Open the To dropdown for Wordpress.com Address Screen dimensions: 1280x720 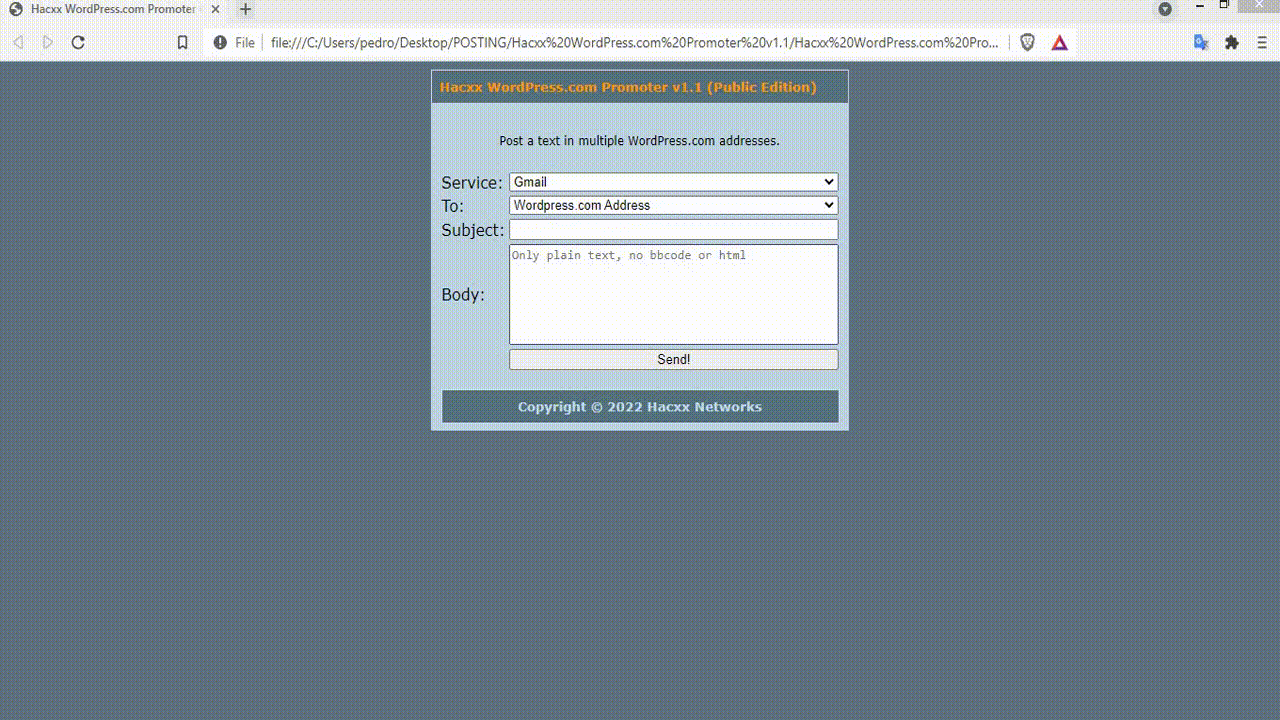click(x=673, y=205)
